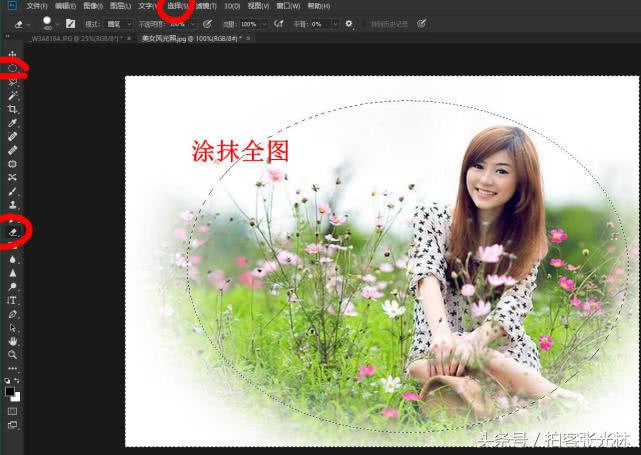Toggle pressure for opacity icon

(x=207, y=24)
